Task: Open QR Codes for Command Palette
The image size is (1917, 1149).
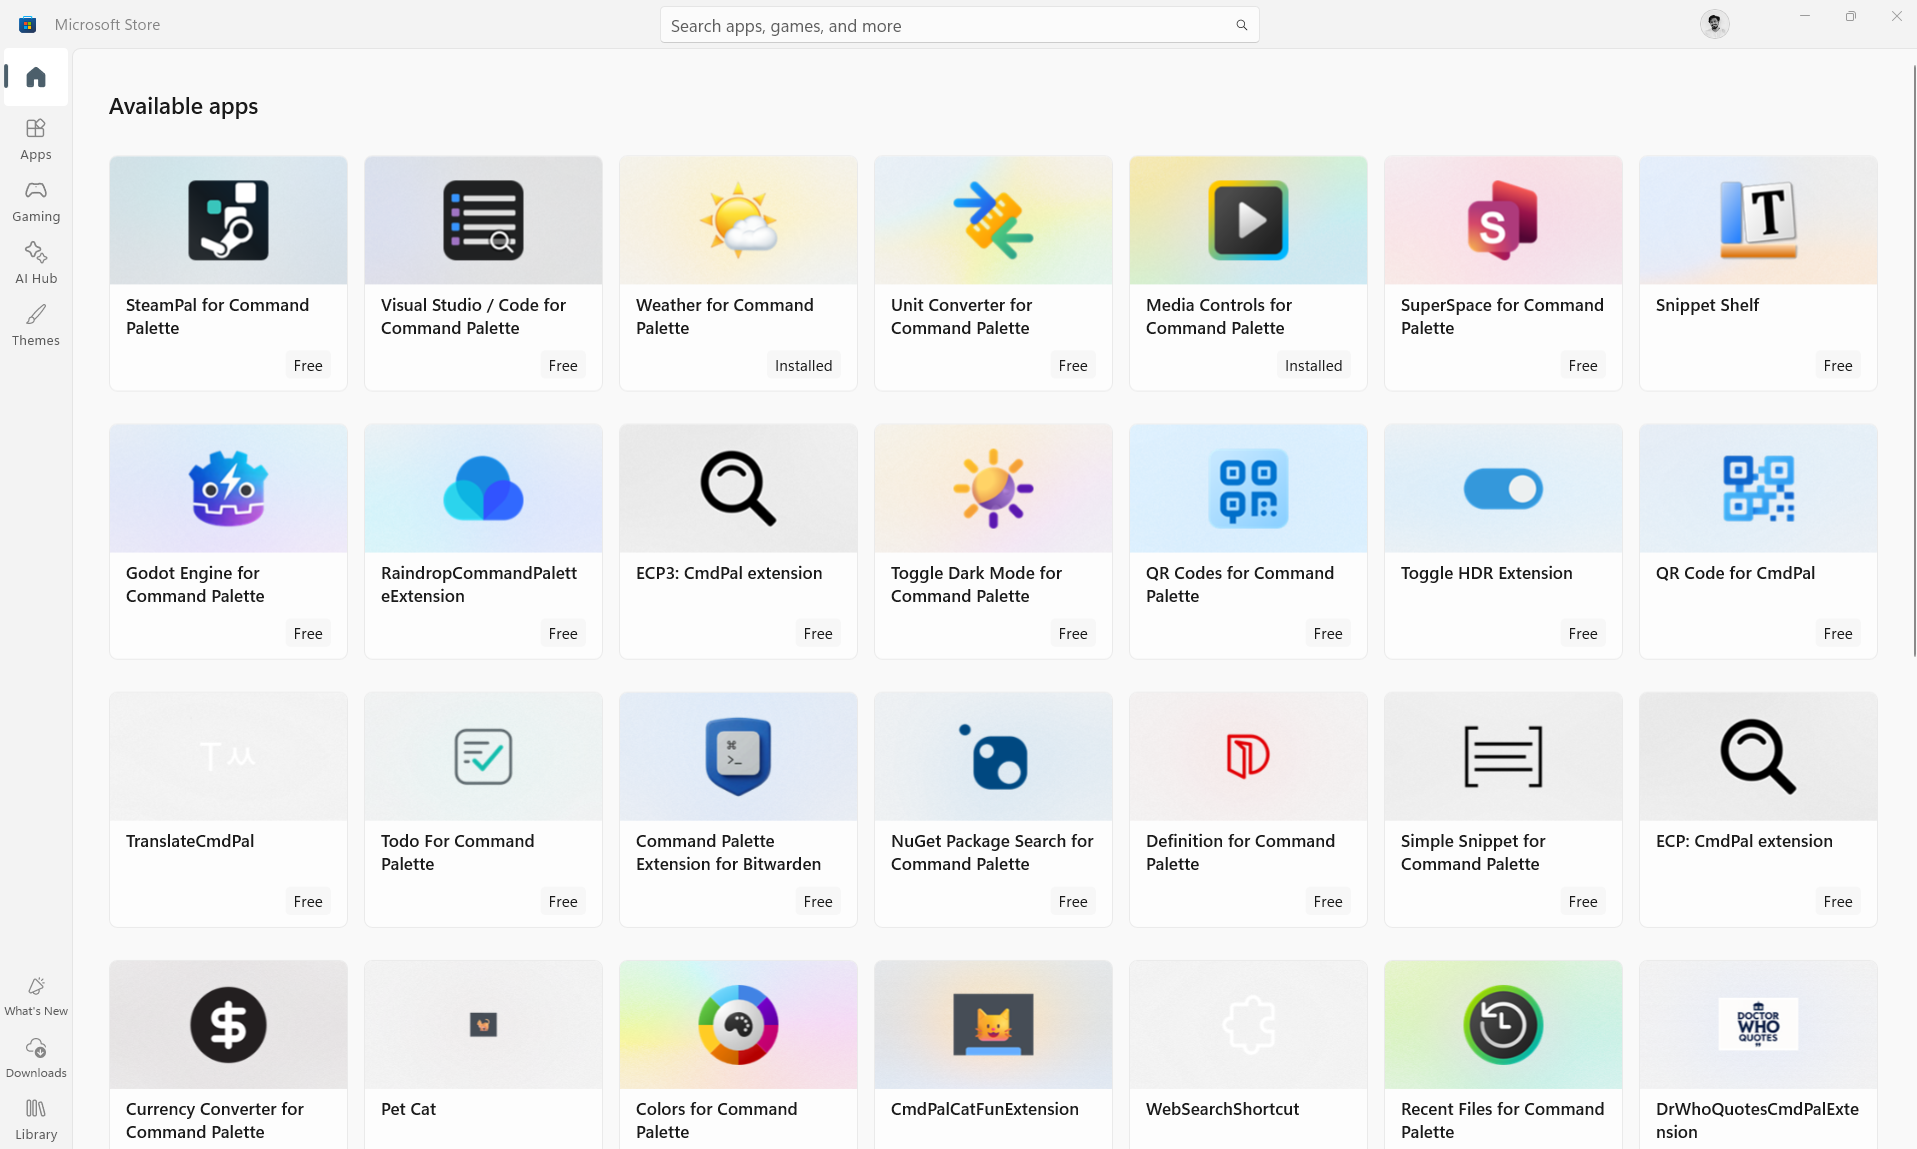Action: tap(1247, 540)
